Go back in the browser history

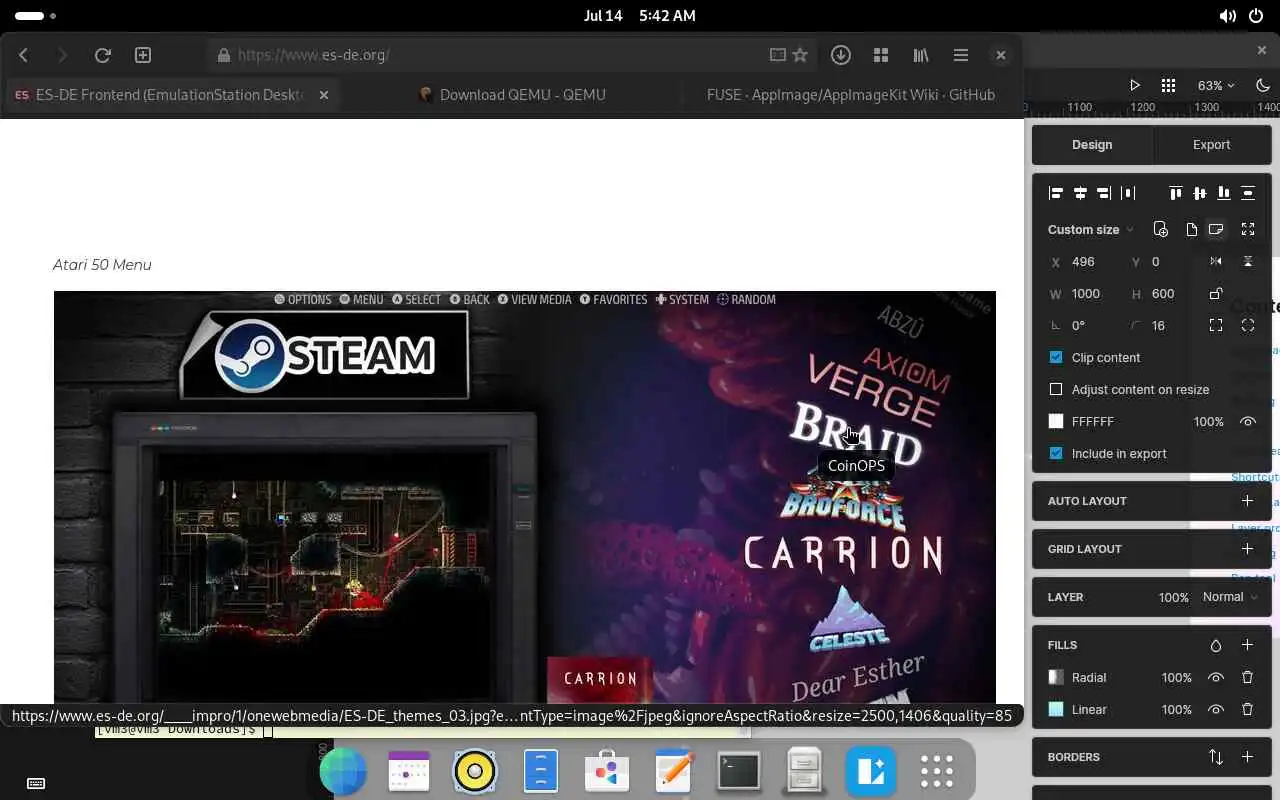click(x=24, y=55)
